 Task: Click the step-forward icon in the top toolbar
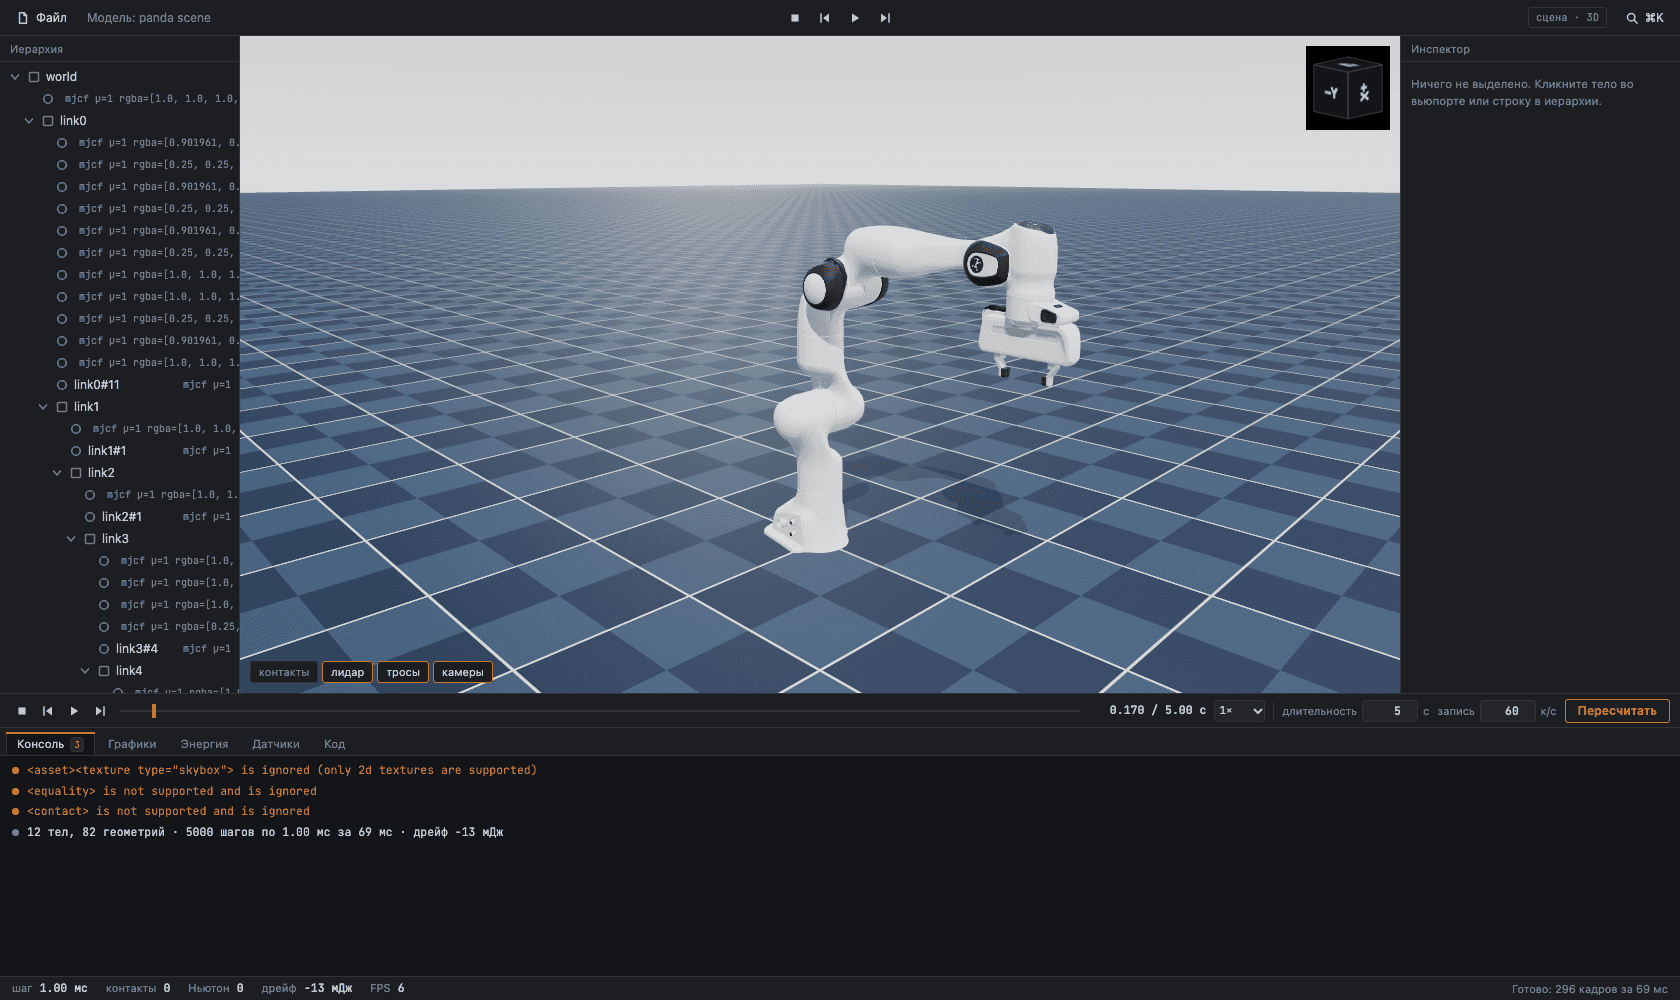coord(885,18)
